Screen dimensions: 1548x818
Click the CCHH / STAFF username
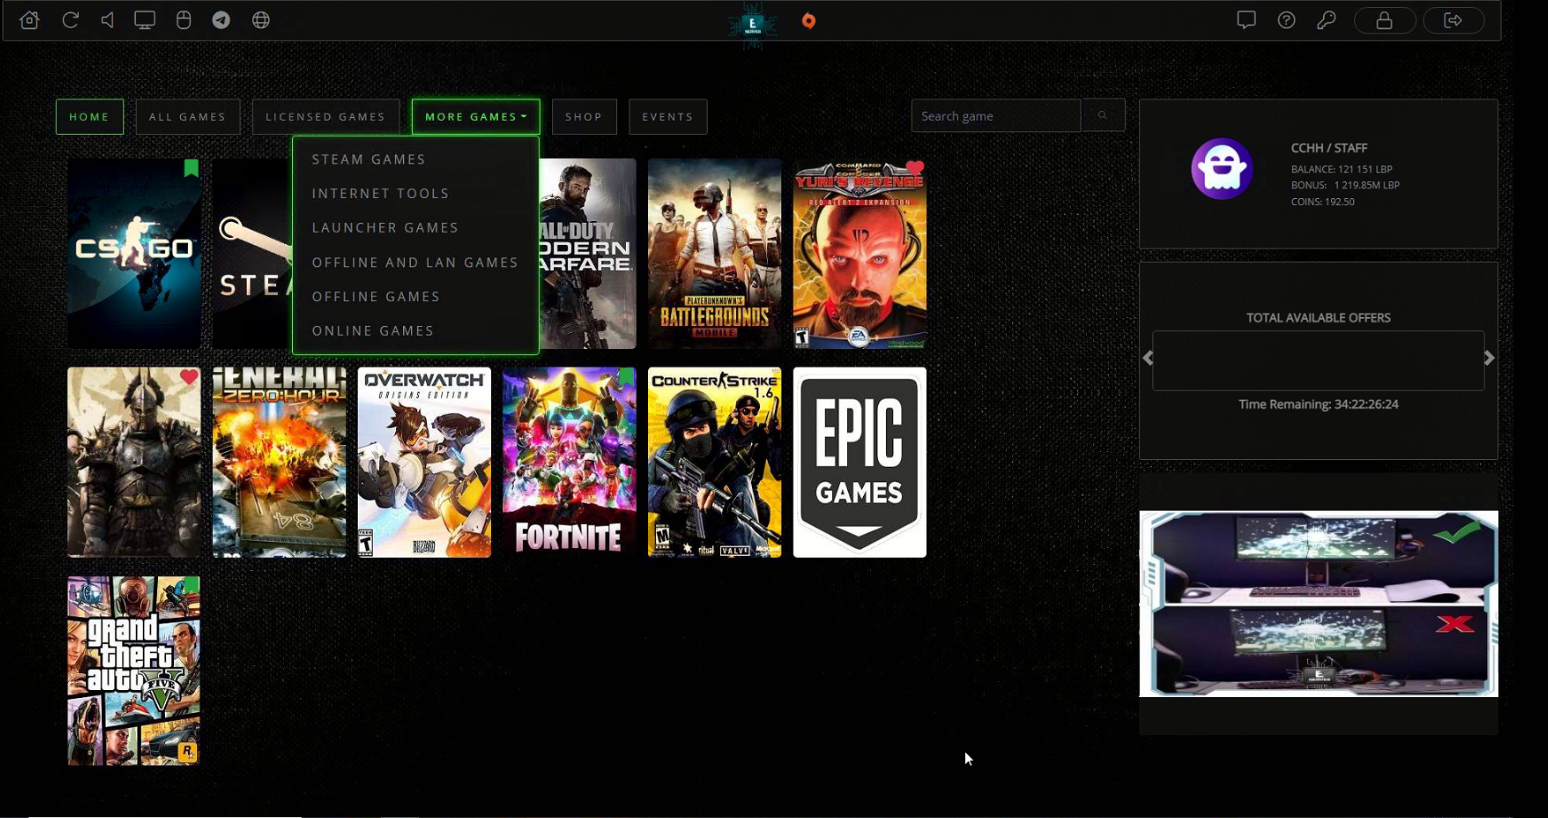(1329, 148)
